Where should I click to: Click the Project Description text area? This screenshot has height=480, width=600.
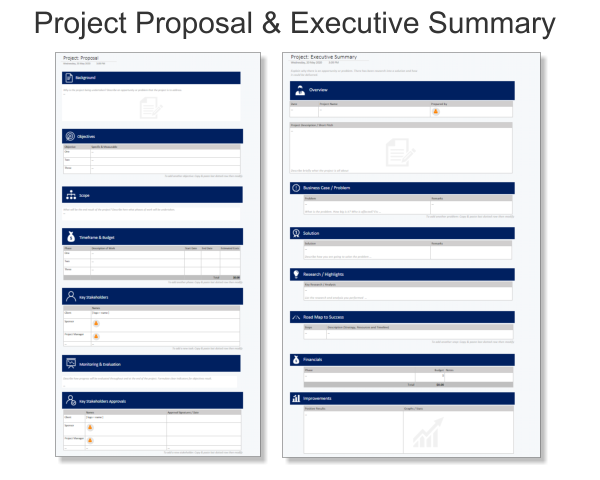tap(401, 150)
